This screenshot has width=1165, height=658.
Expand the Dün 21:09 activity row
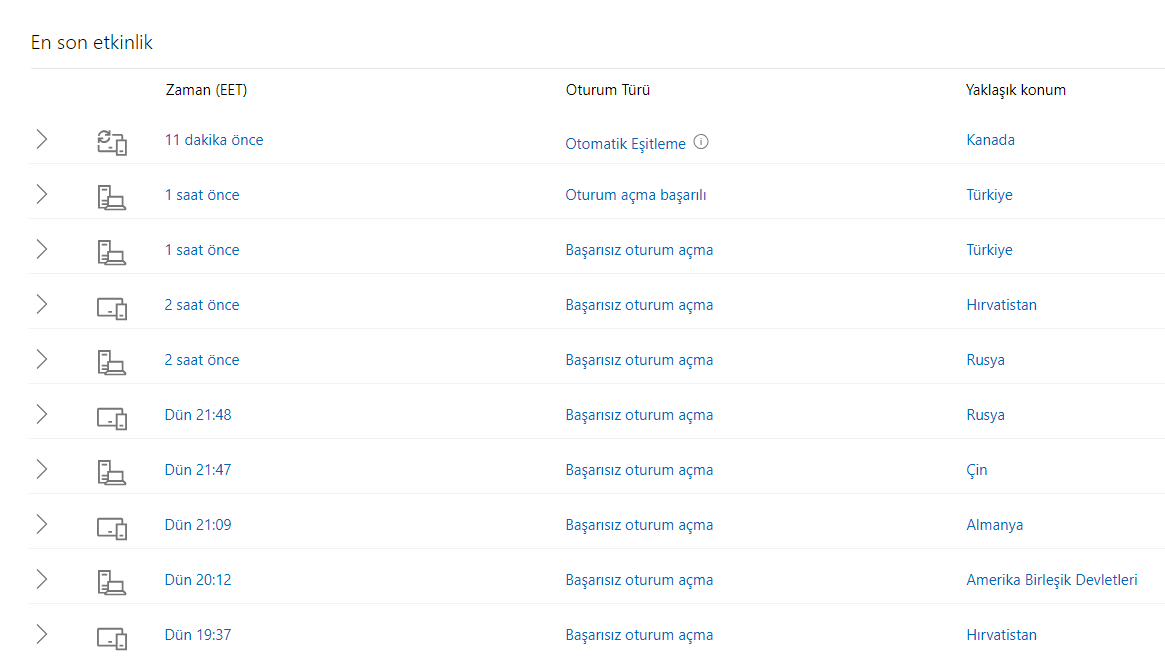[42, 525]
